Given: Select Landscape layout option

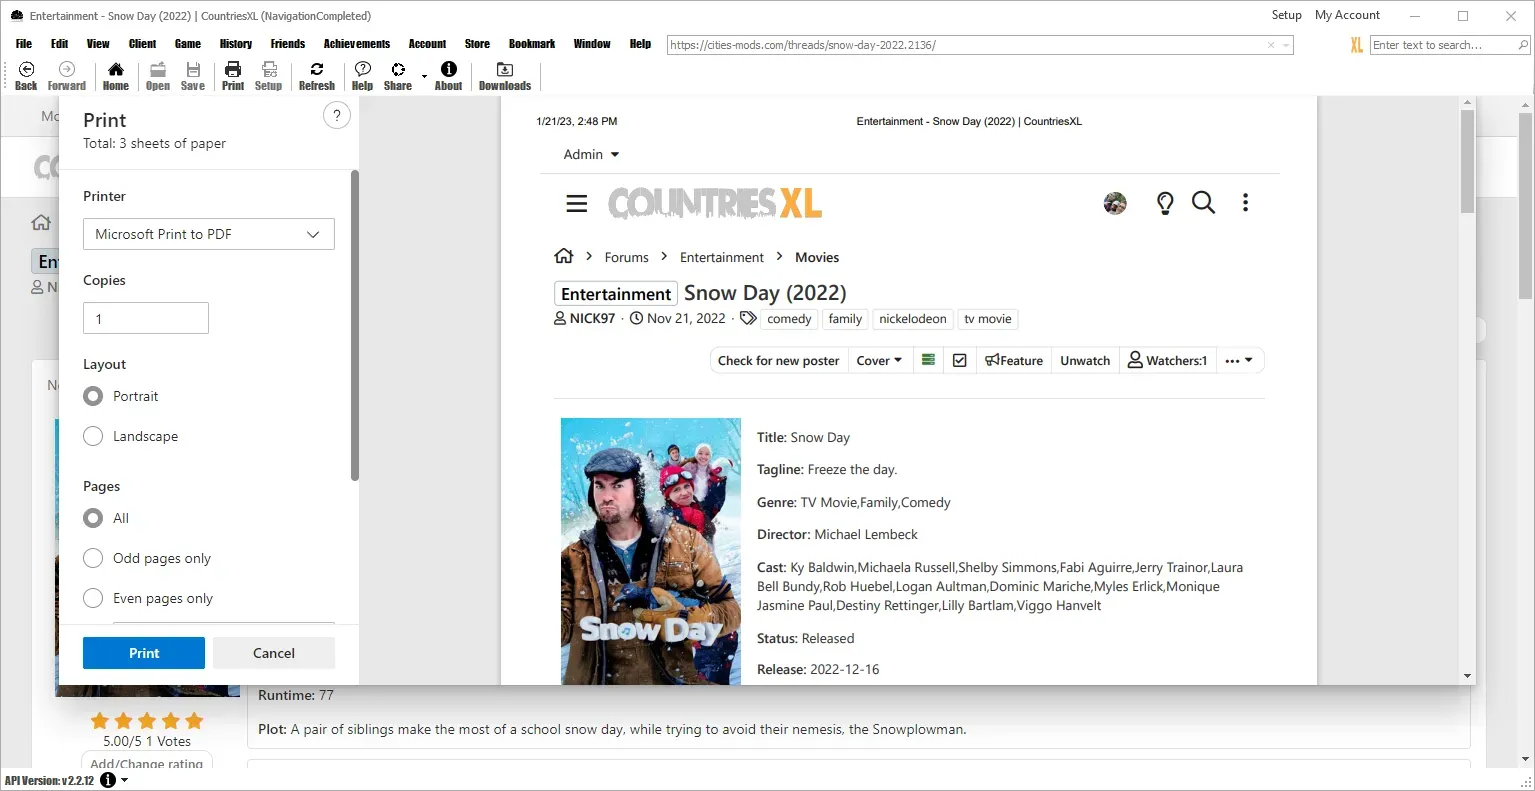Looking at the screenshot, I should [93, 436].
